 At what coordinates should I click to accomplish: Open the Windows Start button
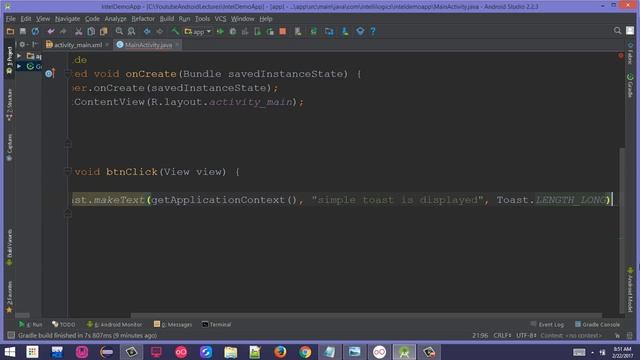9,351
